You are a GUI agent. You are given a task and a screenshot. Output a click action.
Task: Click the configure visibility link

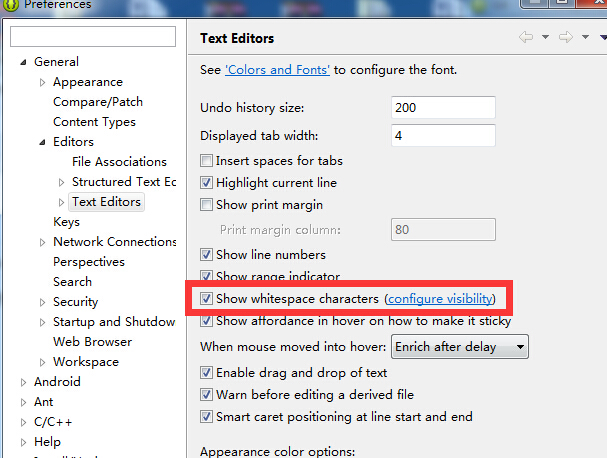[440, 299]
